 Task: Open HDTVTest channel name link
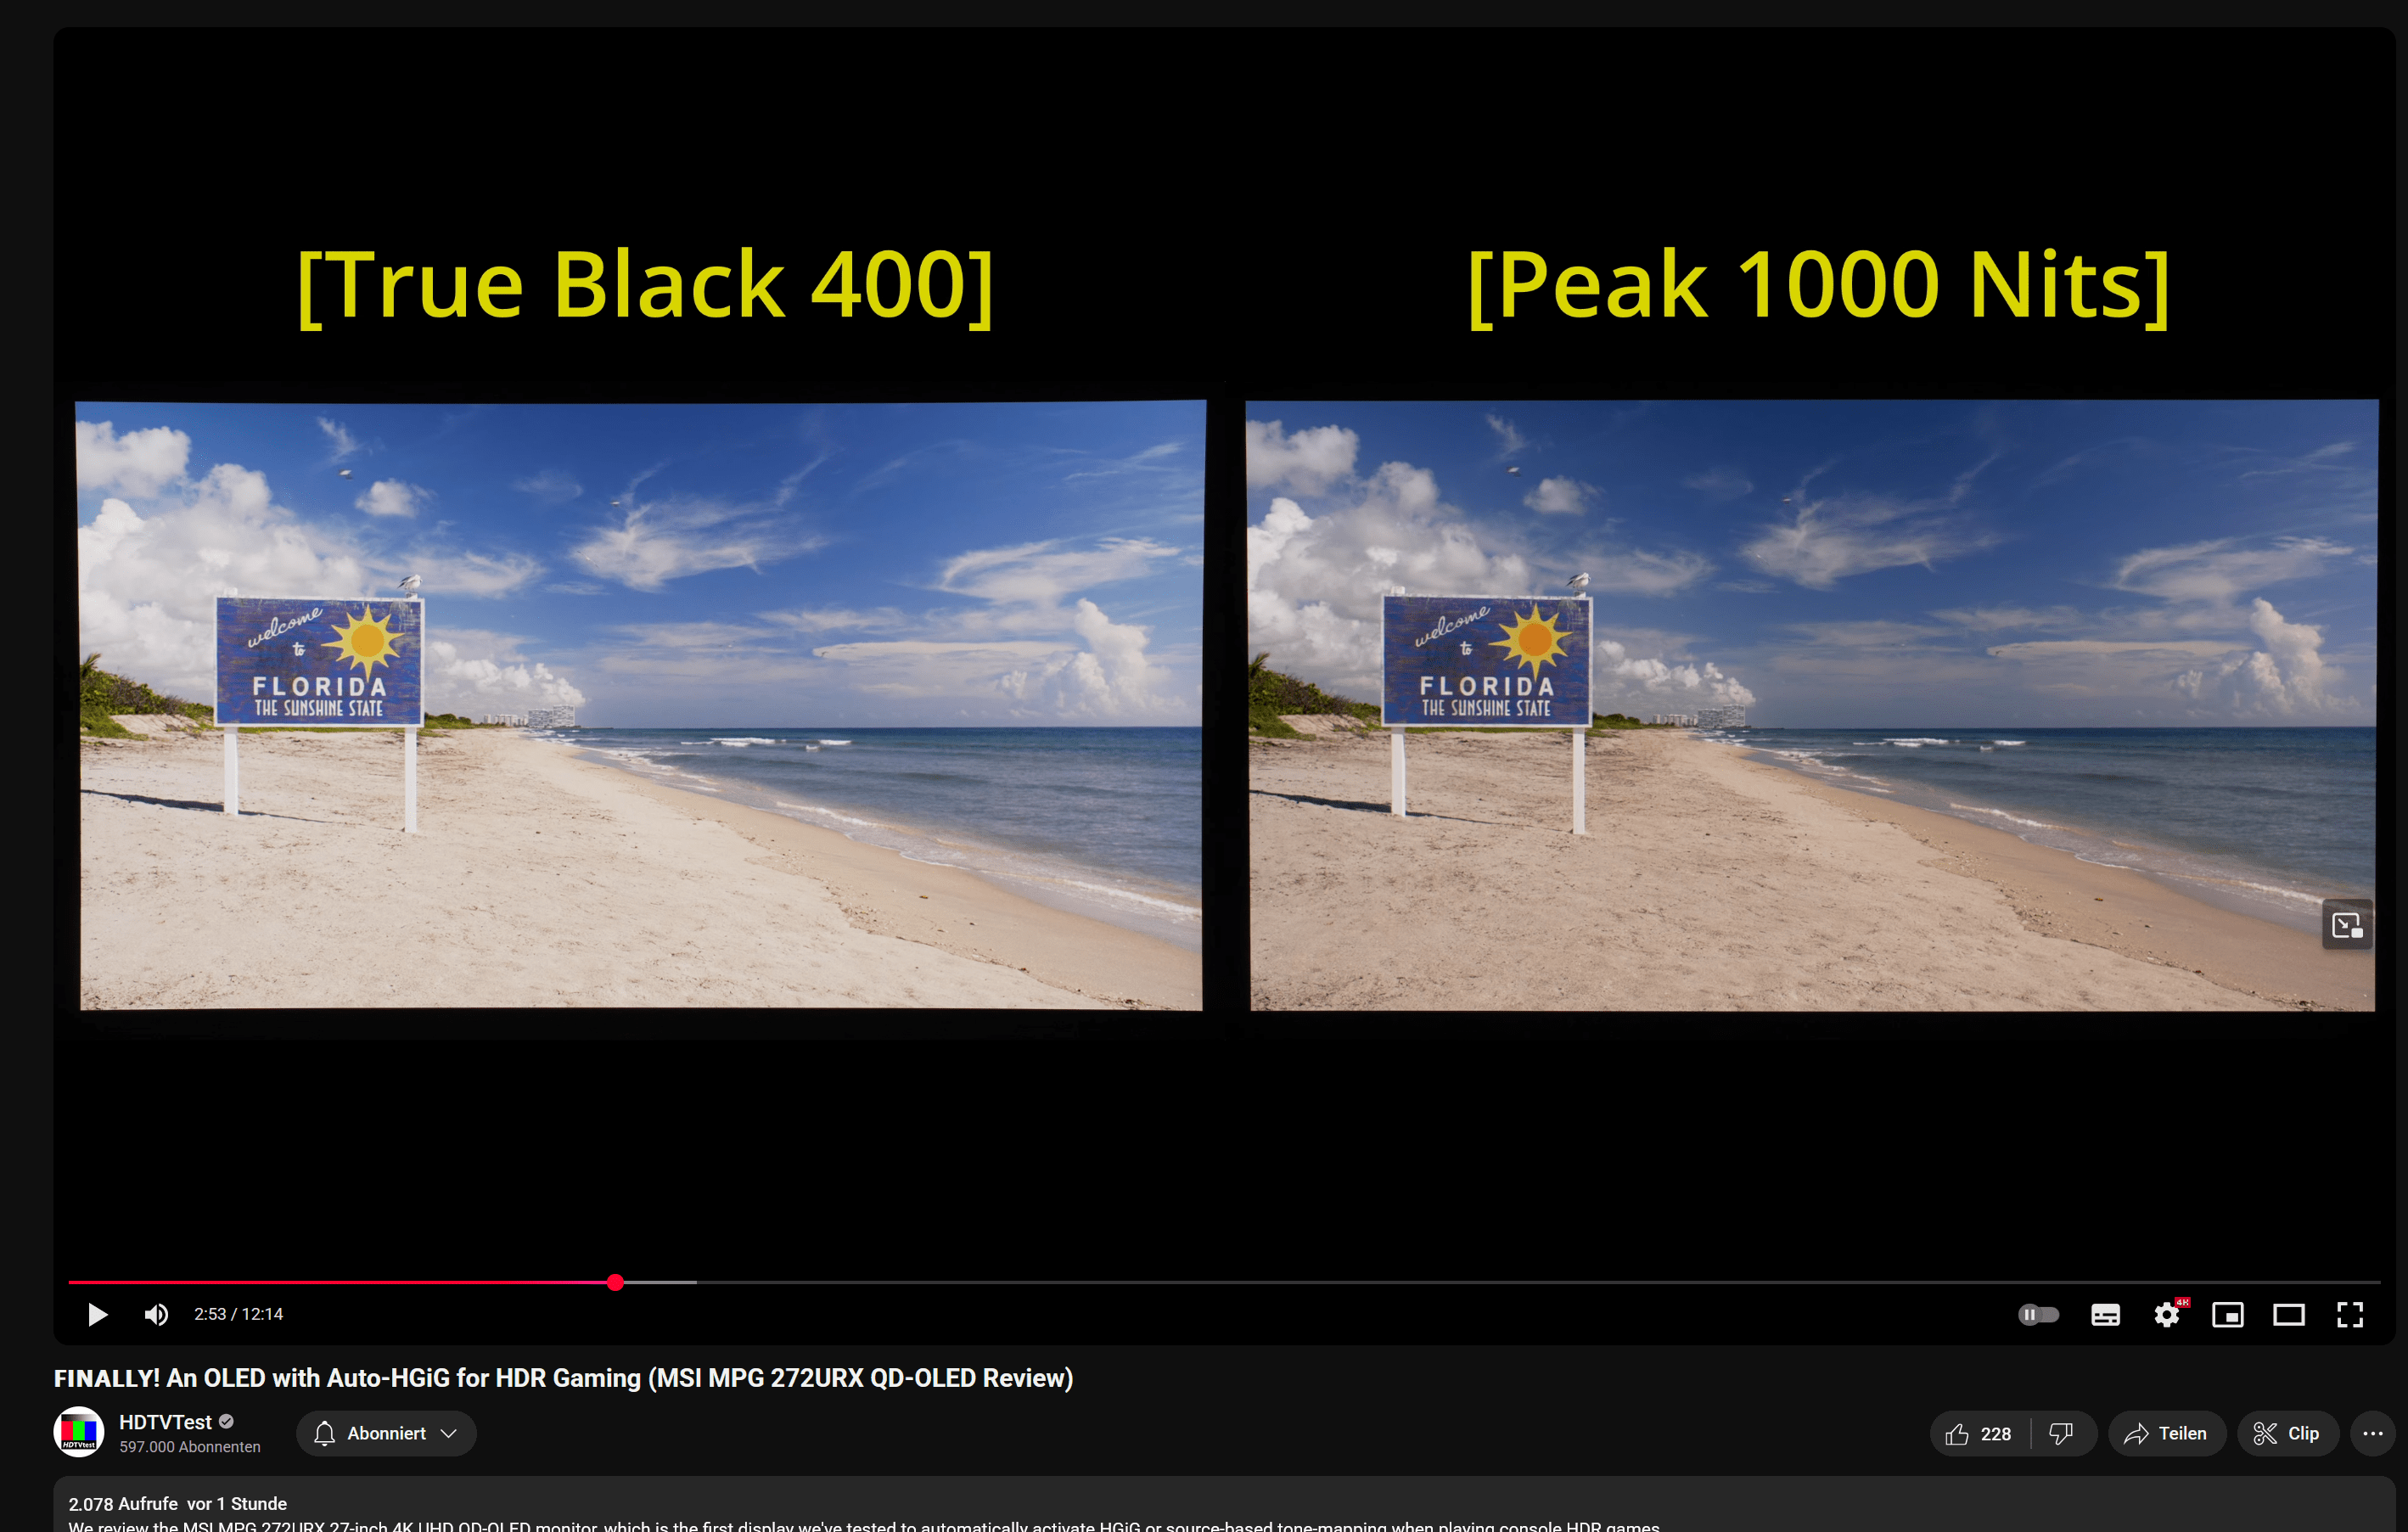click(165, 1422)
